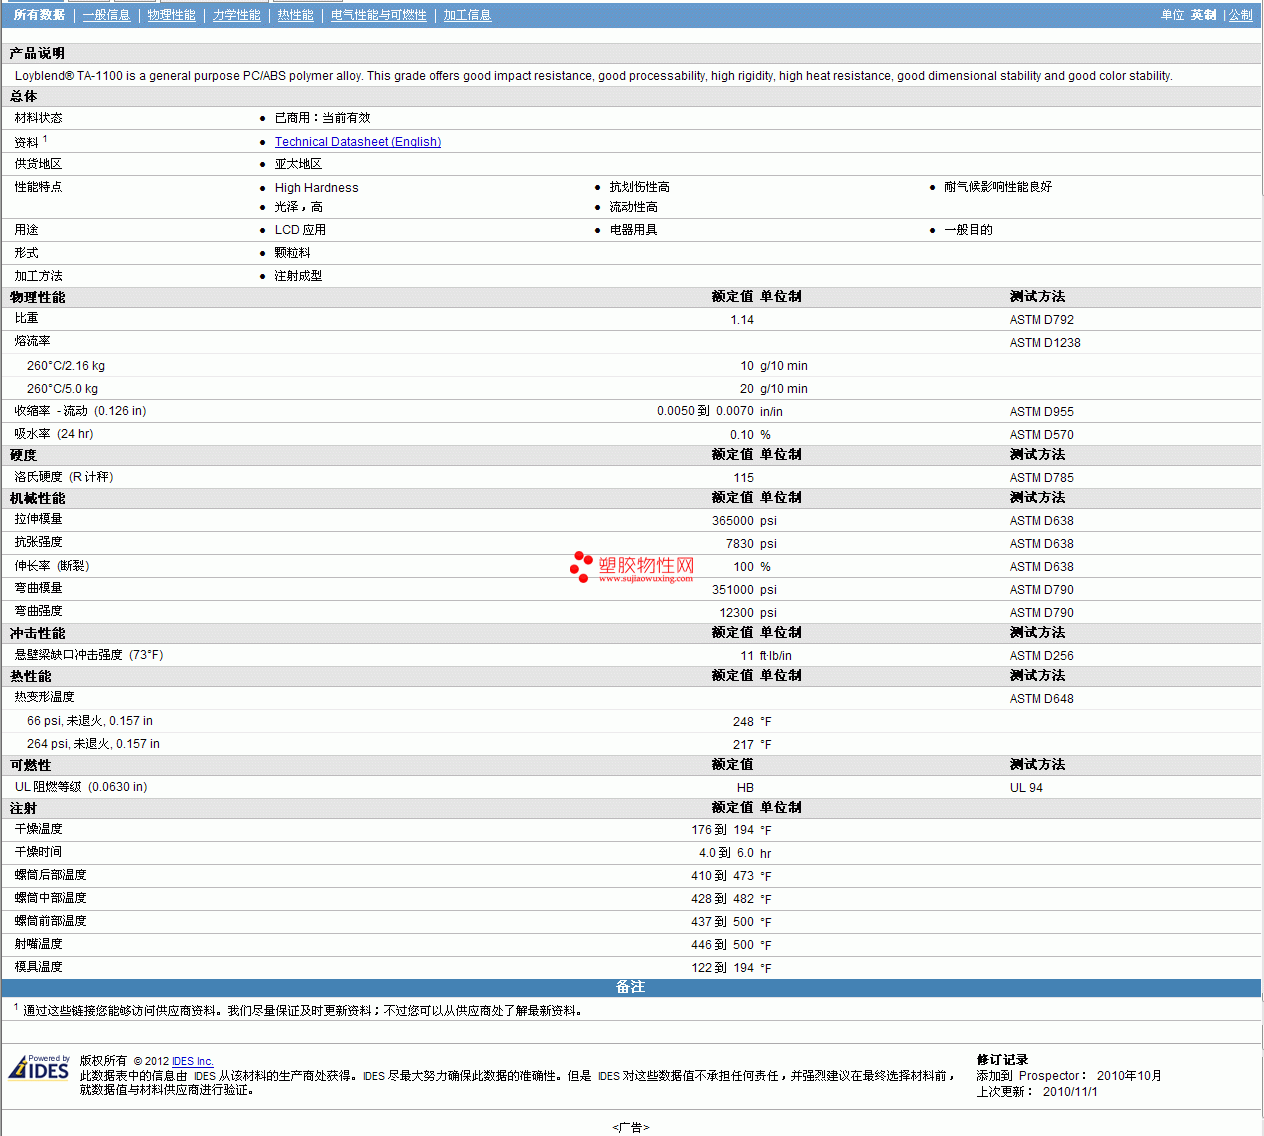The image size is (1264, 1136).
Task: Select the 上次更新 2010/11/1 date
Action: pos(1037,1092)
